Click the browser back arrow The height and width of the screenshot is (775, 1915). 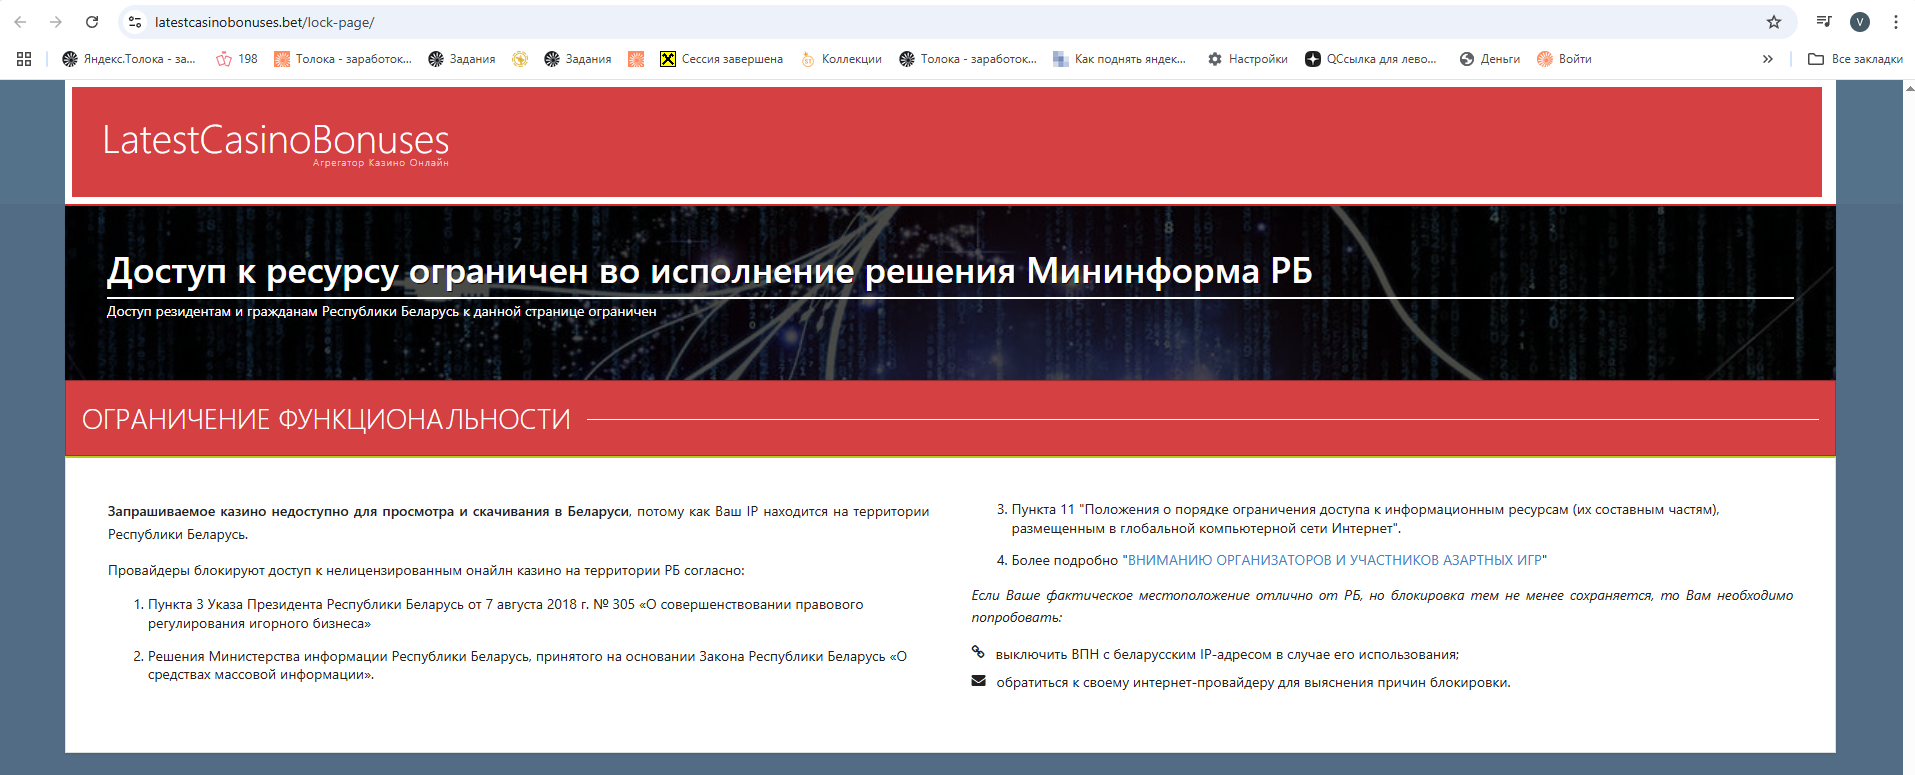20,22
